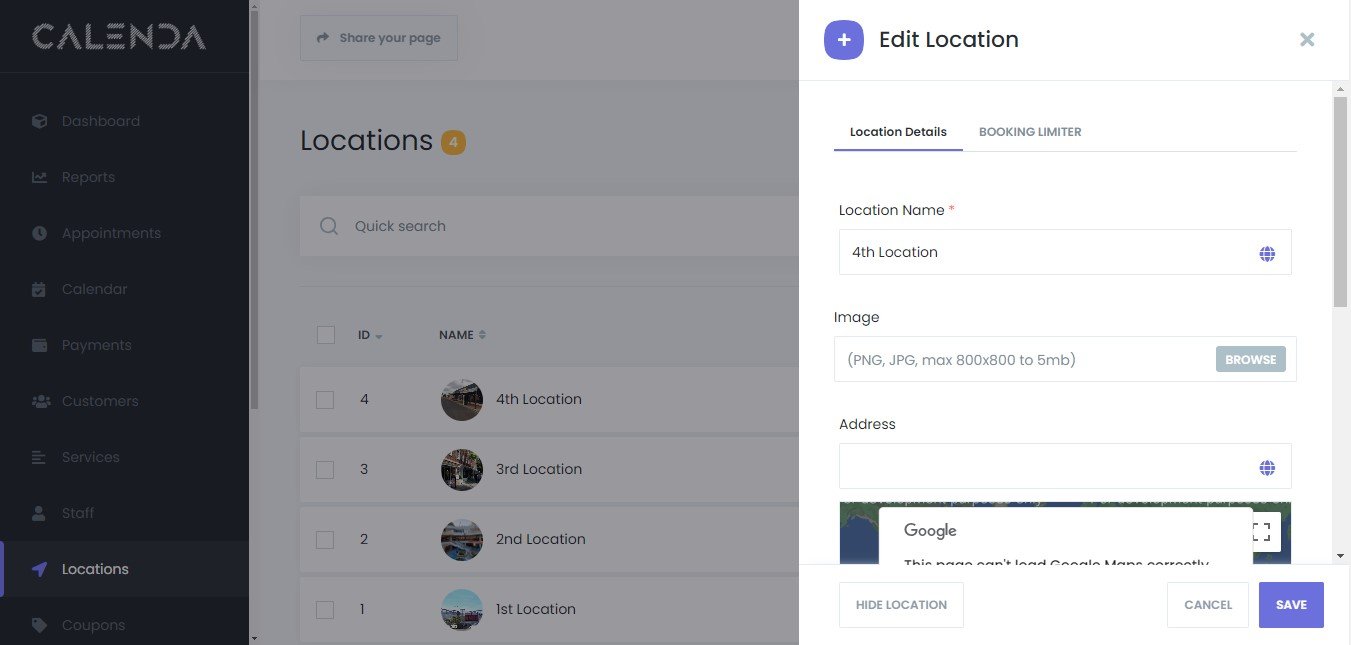Open the Calendar menu item
Screen dimensions: 1351x645
coord(94,289)
